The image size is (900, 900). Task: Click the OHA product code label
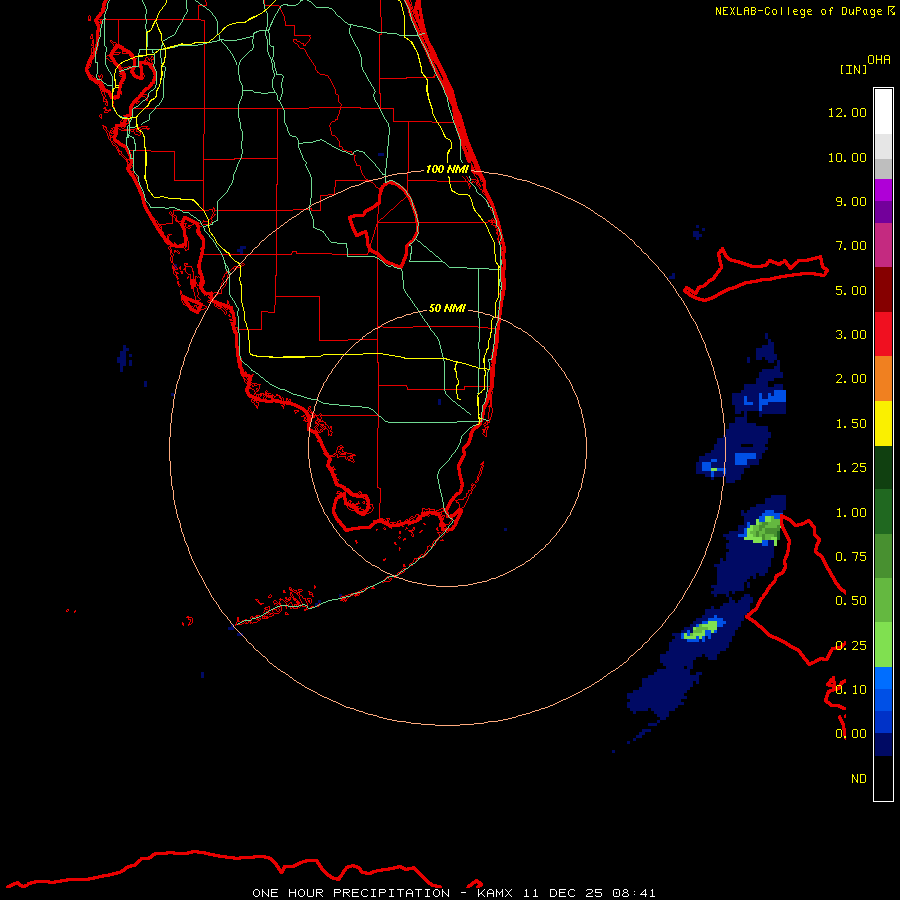point(879,60)
